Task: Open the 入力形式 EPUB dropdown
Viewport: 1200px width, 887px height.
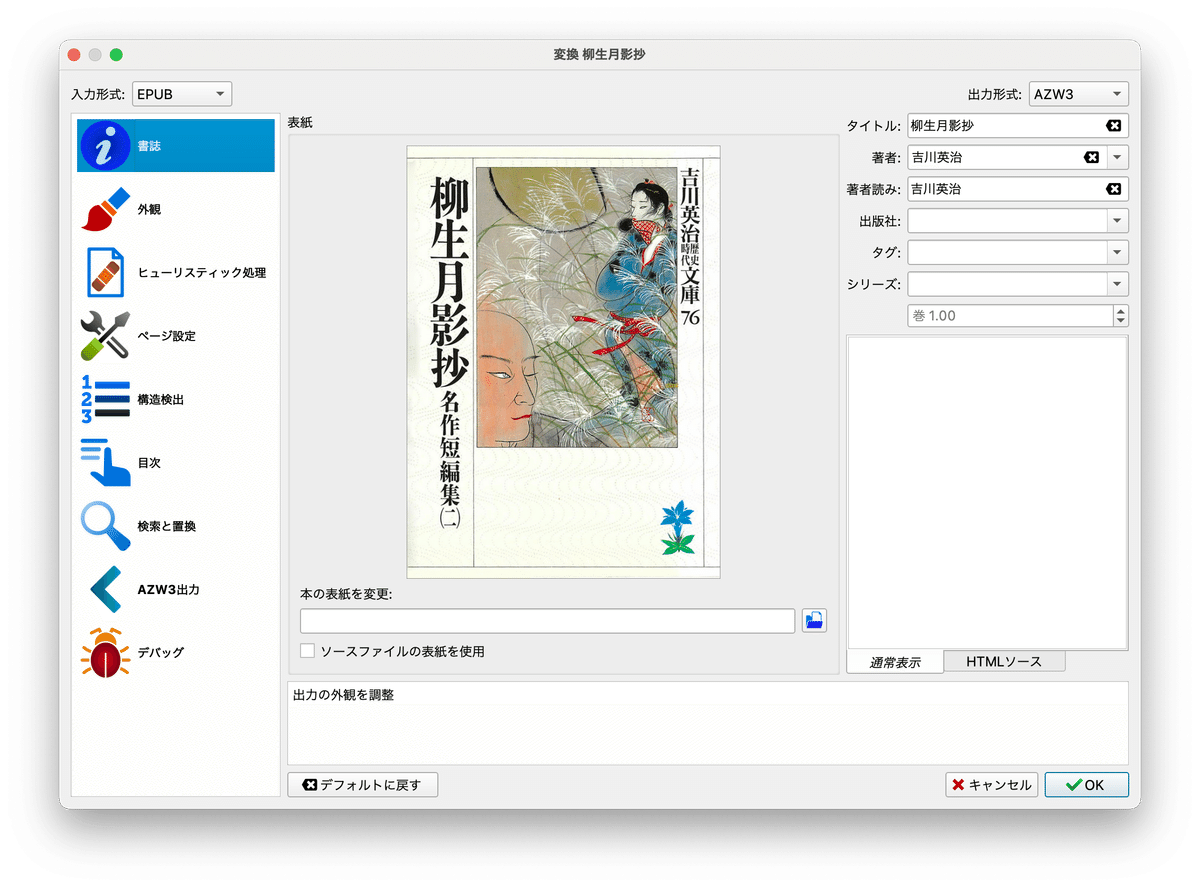Action: pyautogui.click(x=182, y=94)
